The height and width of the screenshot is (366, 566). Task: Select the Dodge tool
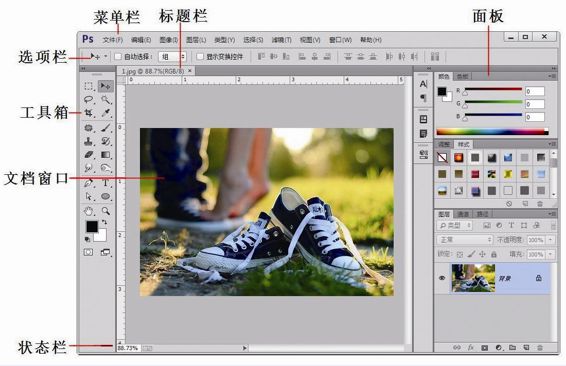[105, 168]
